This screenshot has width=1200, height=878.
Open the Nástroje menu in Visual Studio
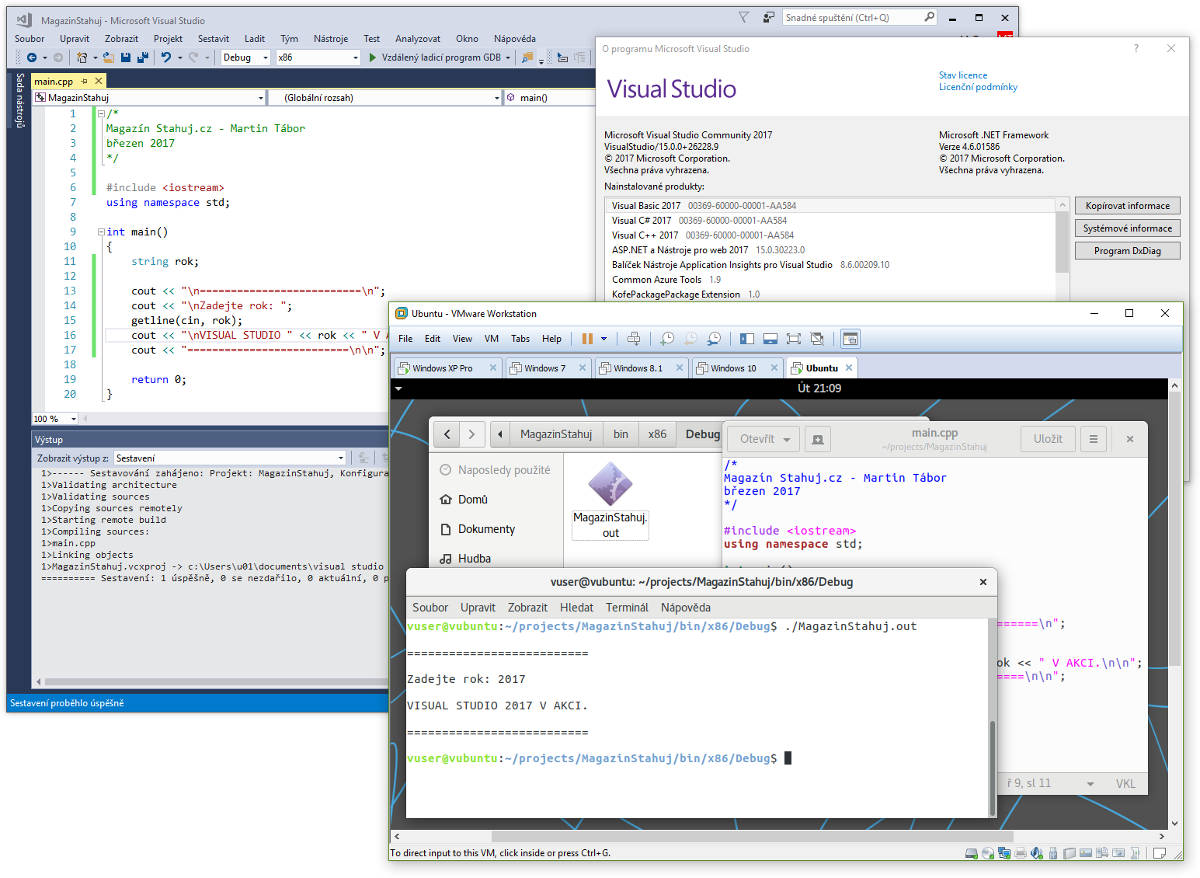point(330,38)
